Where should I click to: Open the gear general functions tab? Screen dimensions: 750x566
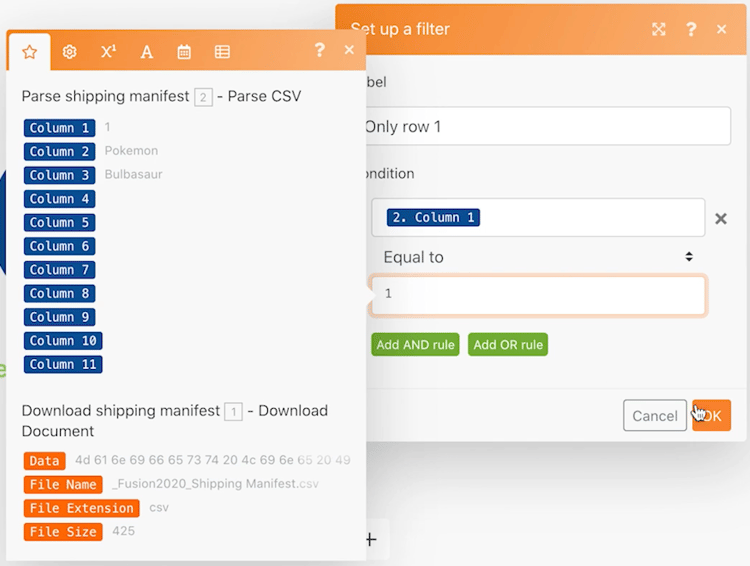point(69,52)
